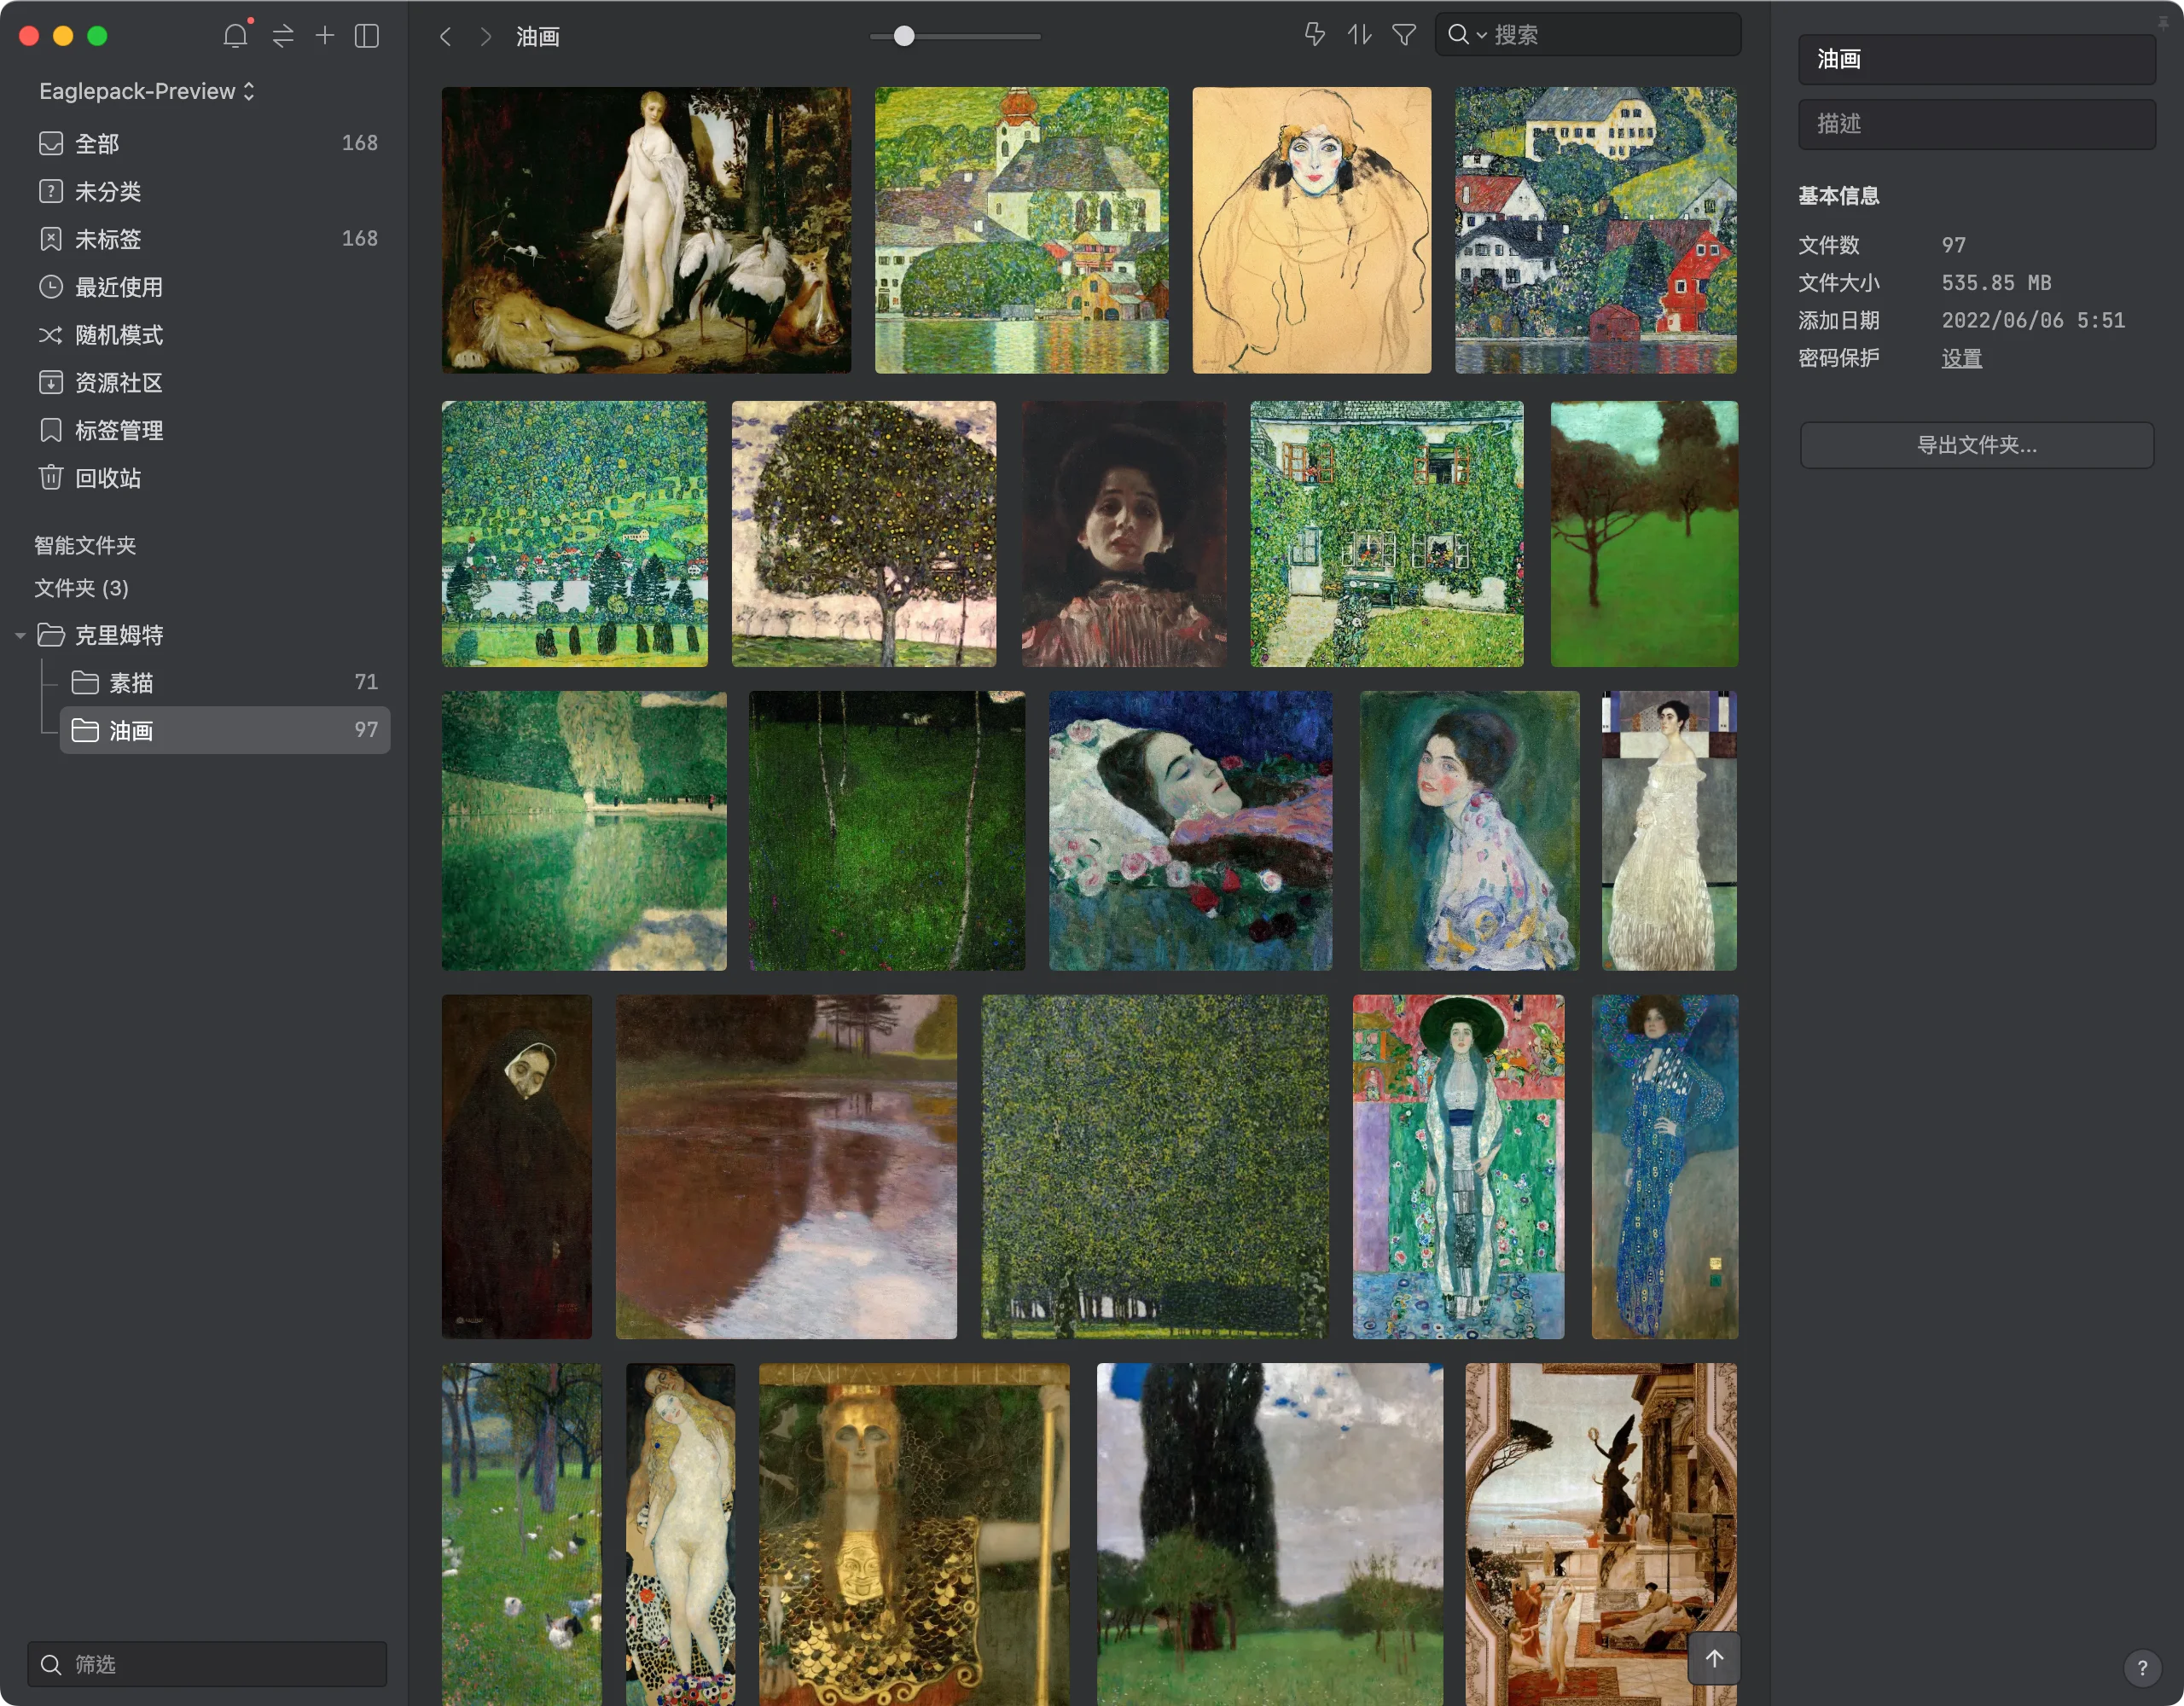Go forward with the right chevron
The height and width of the screenshot is (1706, 2184).
coord(486,37)
